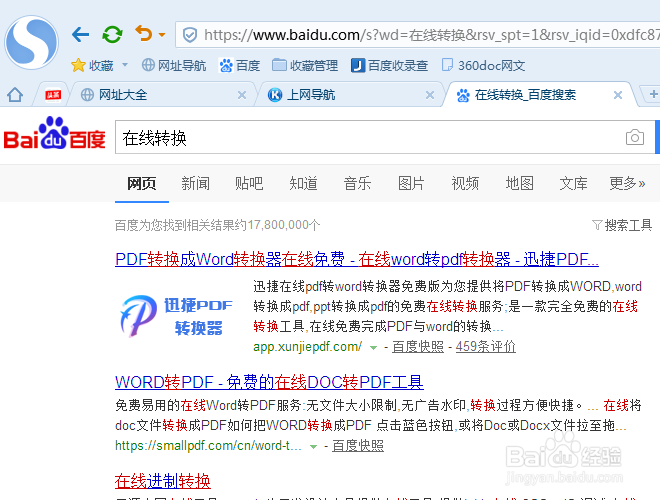Select the 贴吧 search category
The image size is (660, 500).
(249, 183)
